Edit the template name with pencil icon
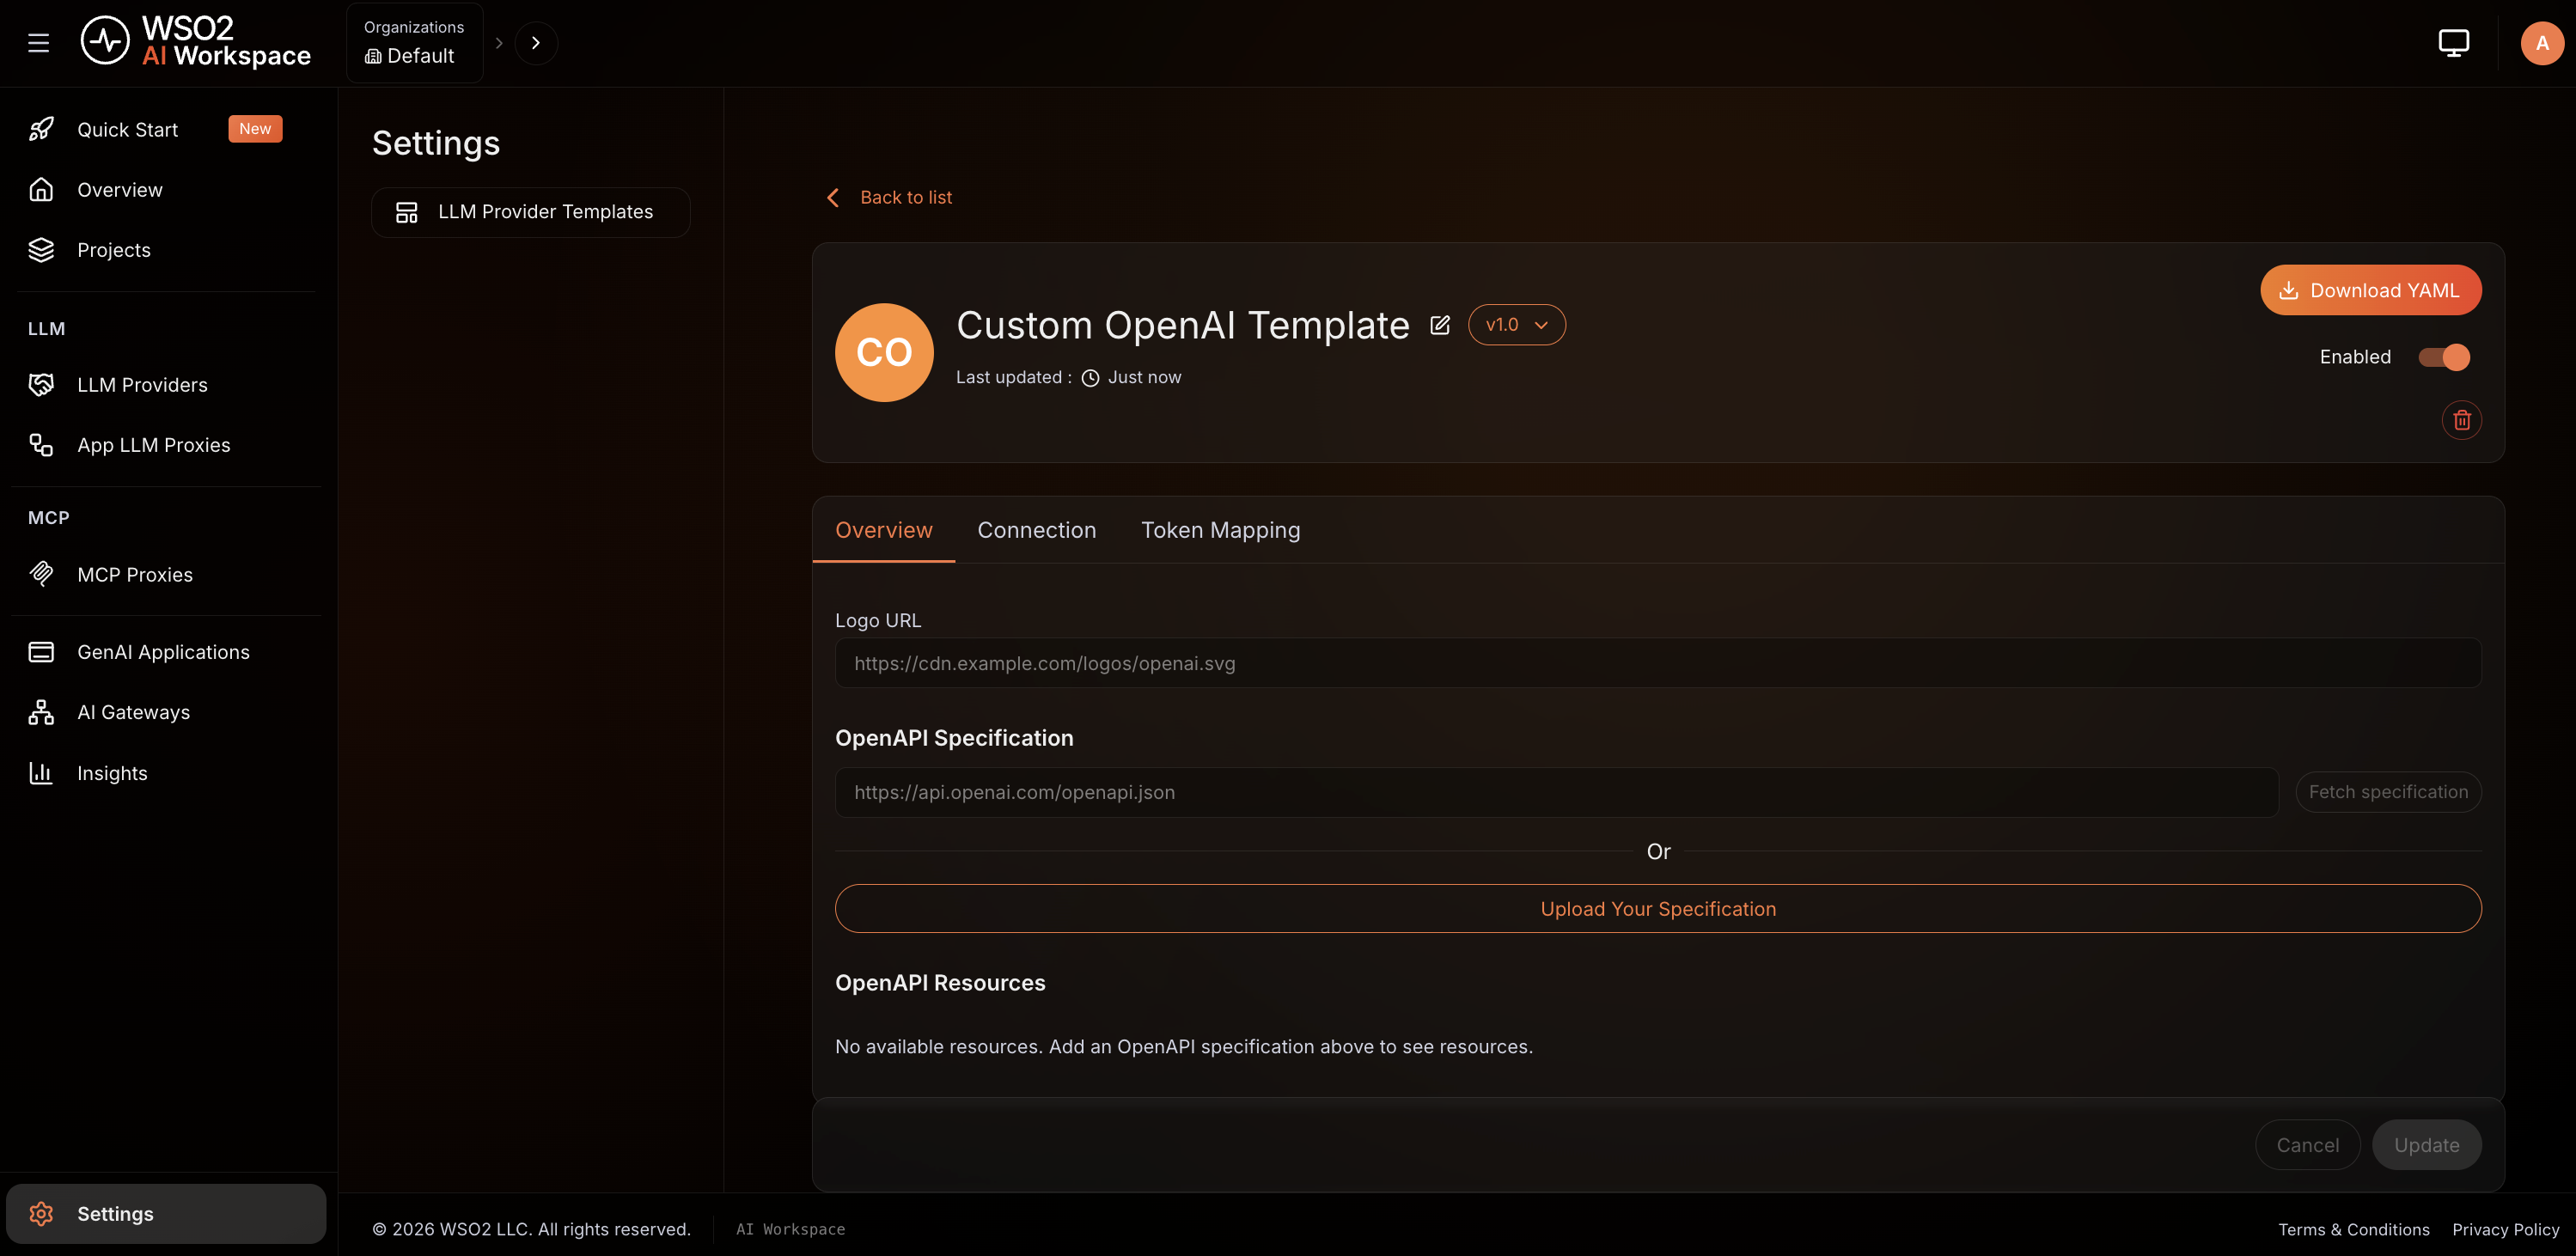The height and width of the screenshot is (1256, 2576). pos(1440,325)
